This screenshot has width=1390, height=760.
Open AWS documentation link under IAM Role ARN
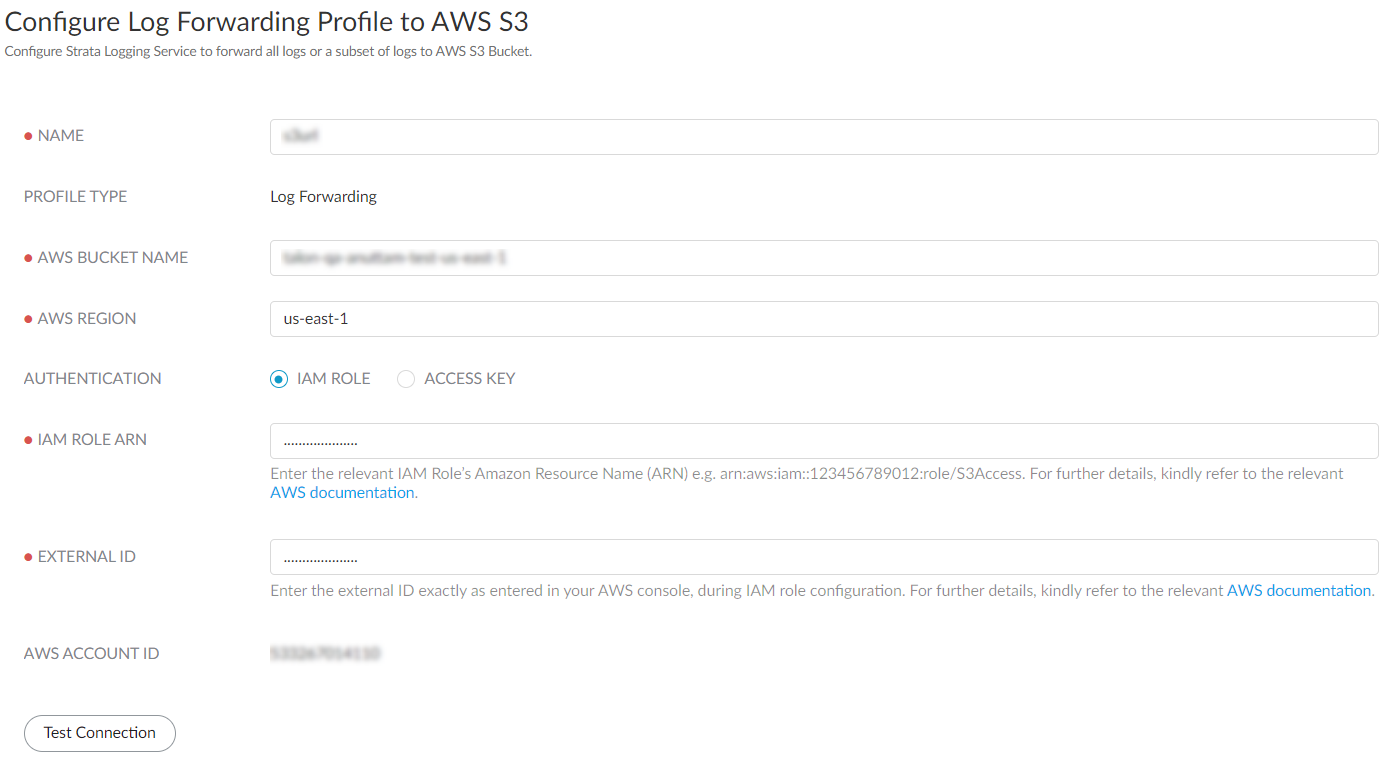(x=342, y=492)
